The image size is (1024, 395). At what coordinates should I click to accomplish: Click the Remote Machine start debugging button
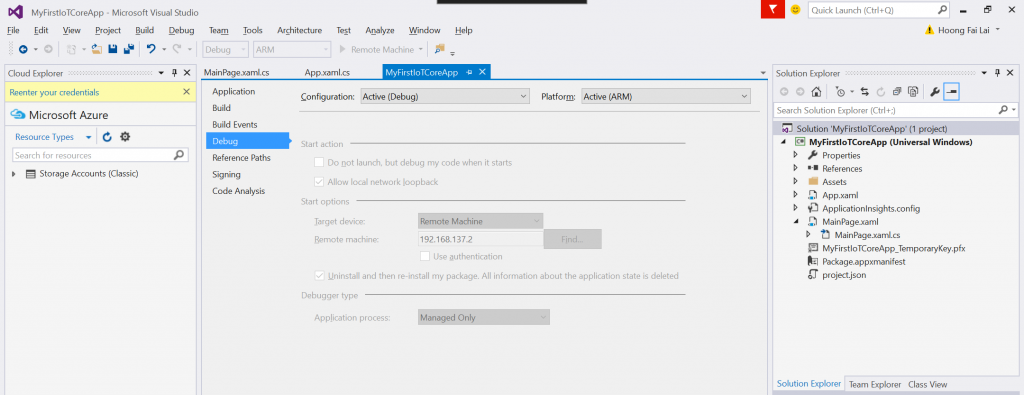click(x=376, y=49)
